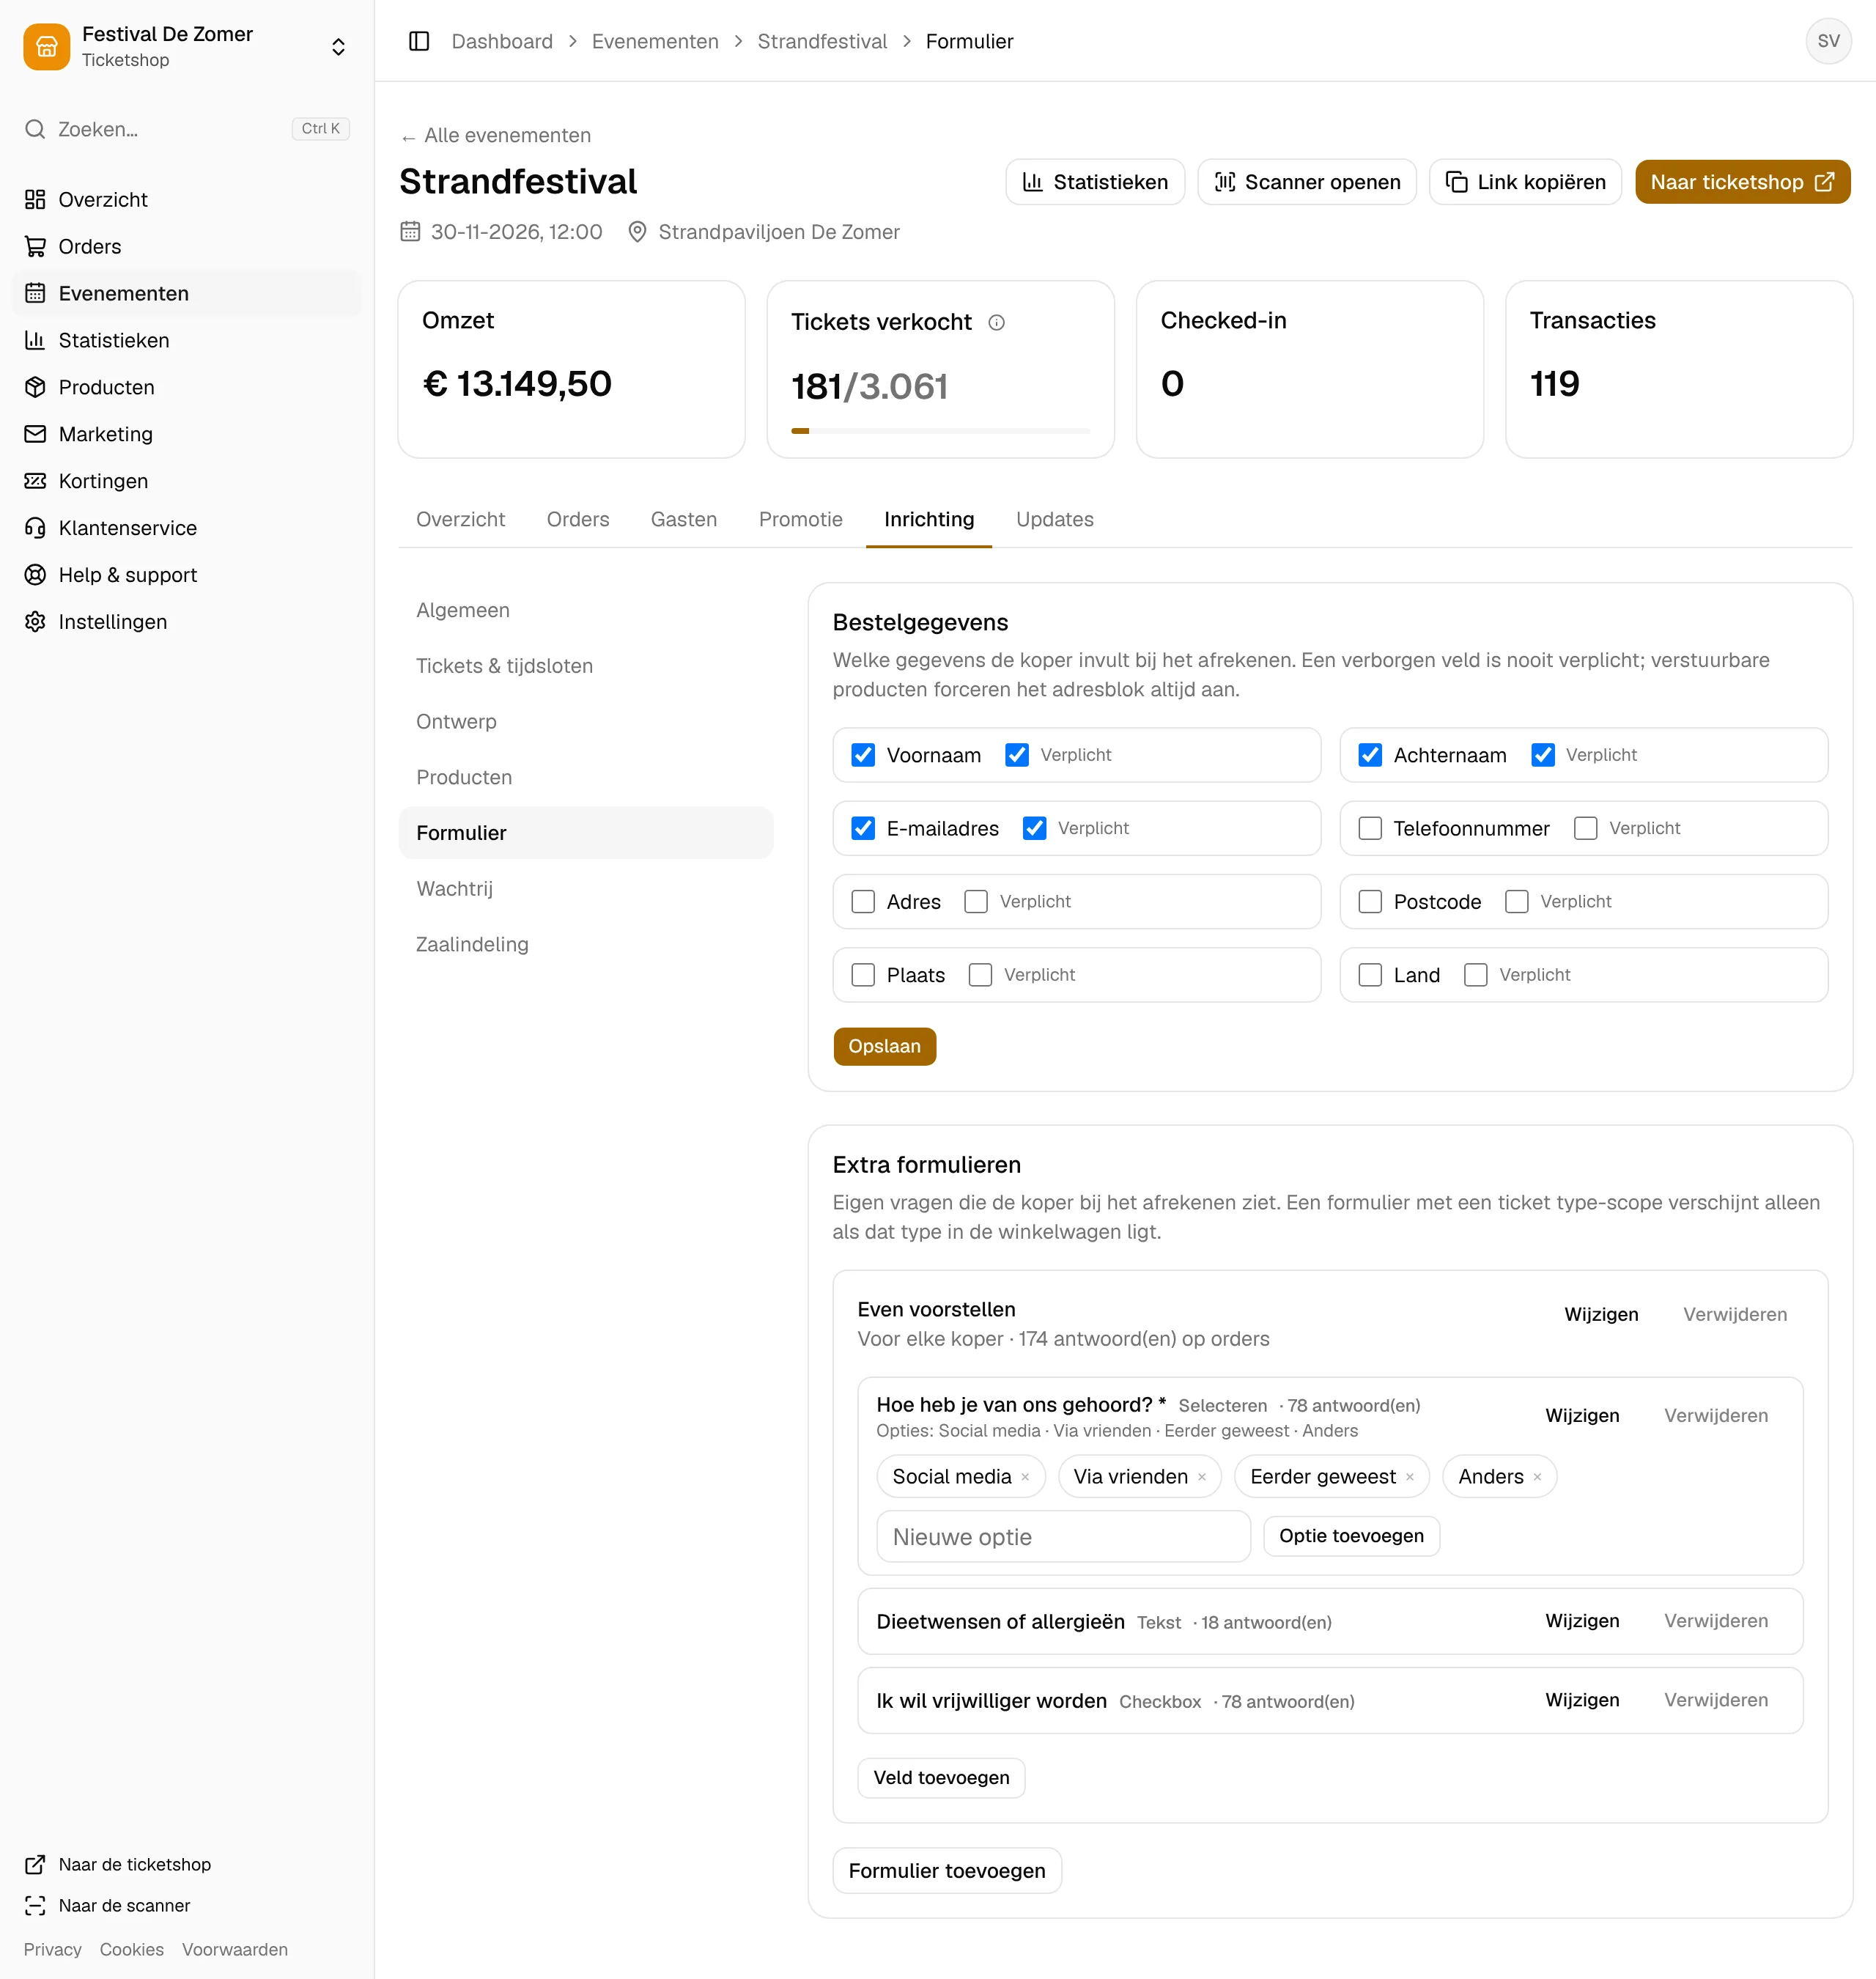Click the search magnifier icon
The width and height of the screenshot is (1876, 1979).
pos(35,129)
